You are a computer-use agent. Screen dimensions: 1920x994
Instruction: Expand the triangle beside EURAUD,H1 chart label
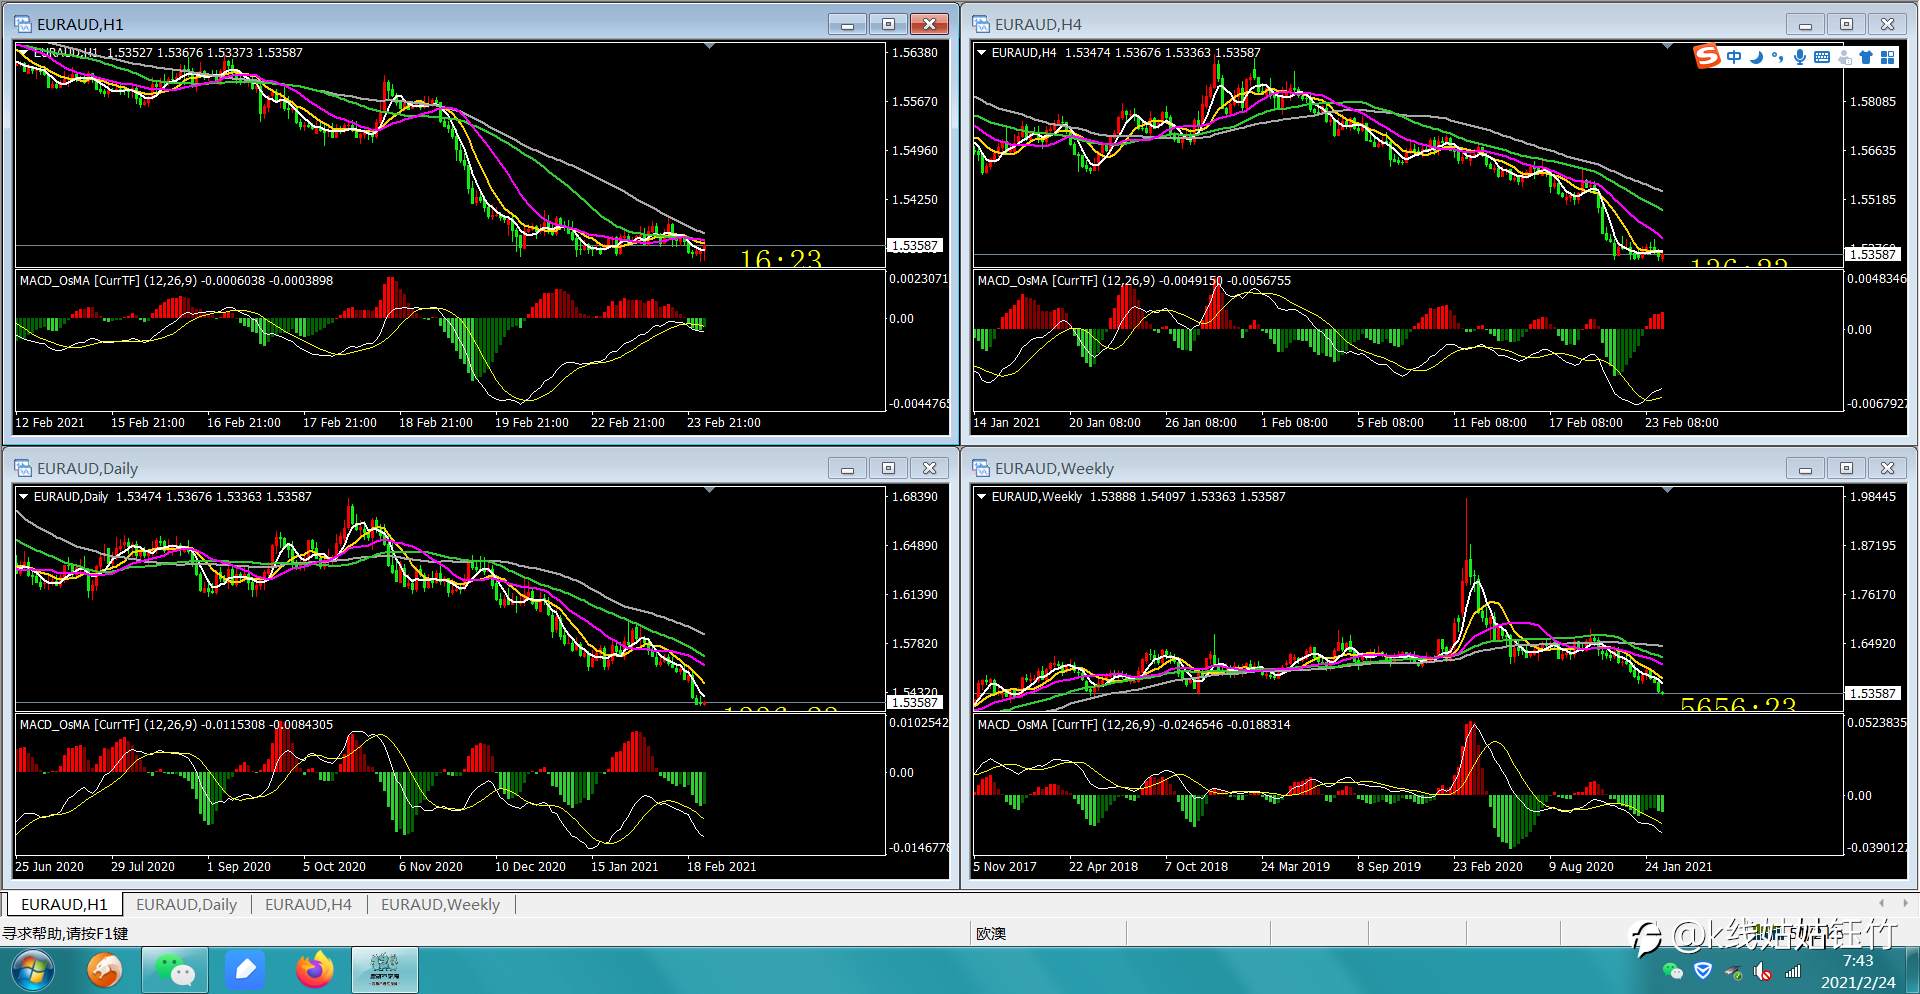tap(24, 52)
